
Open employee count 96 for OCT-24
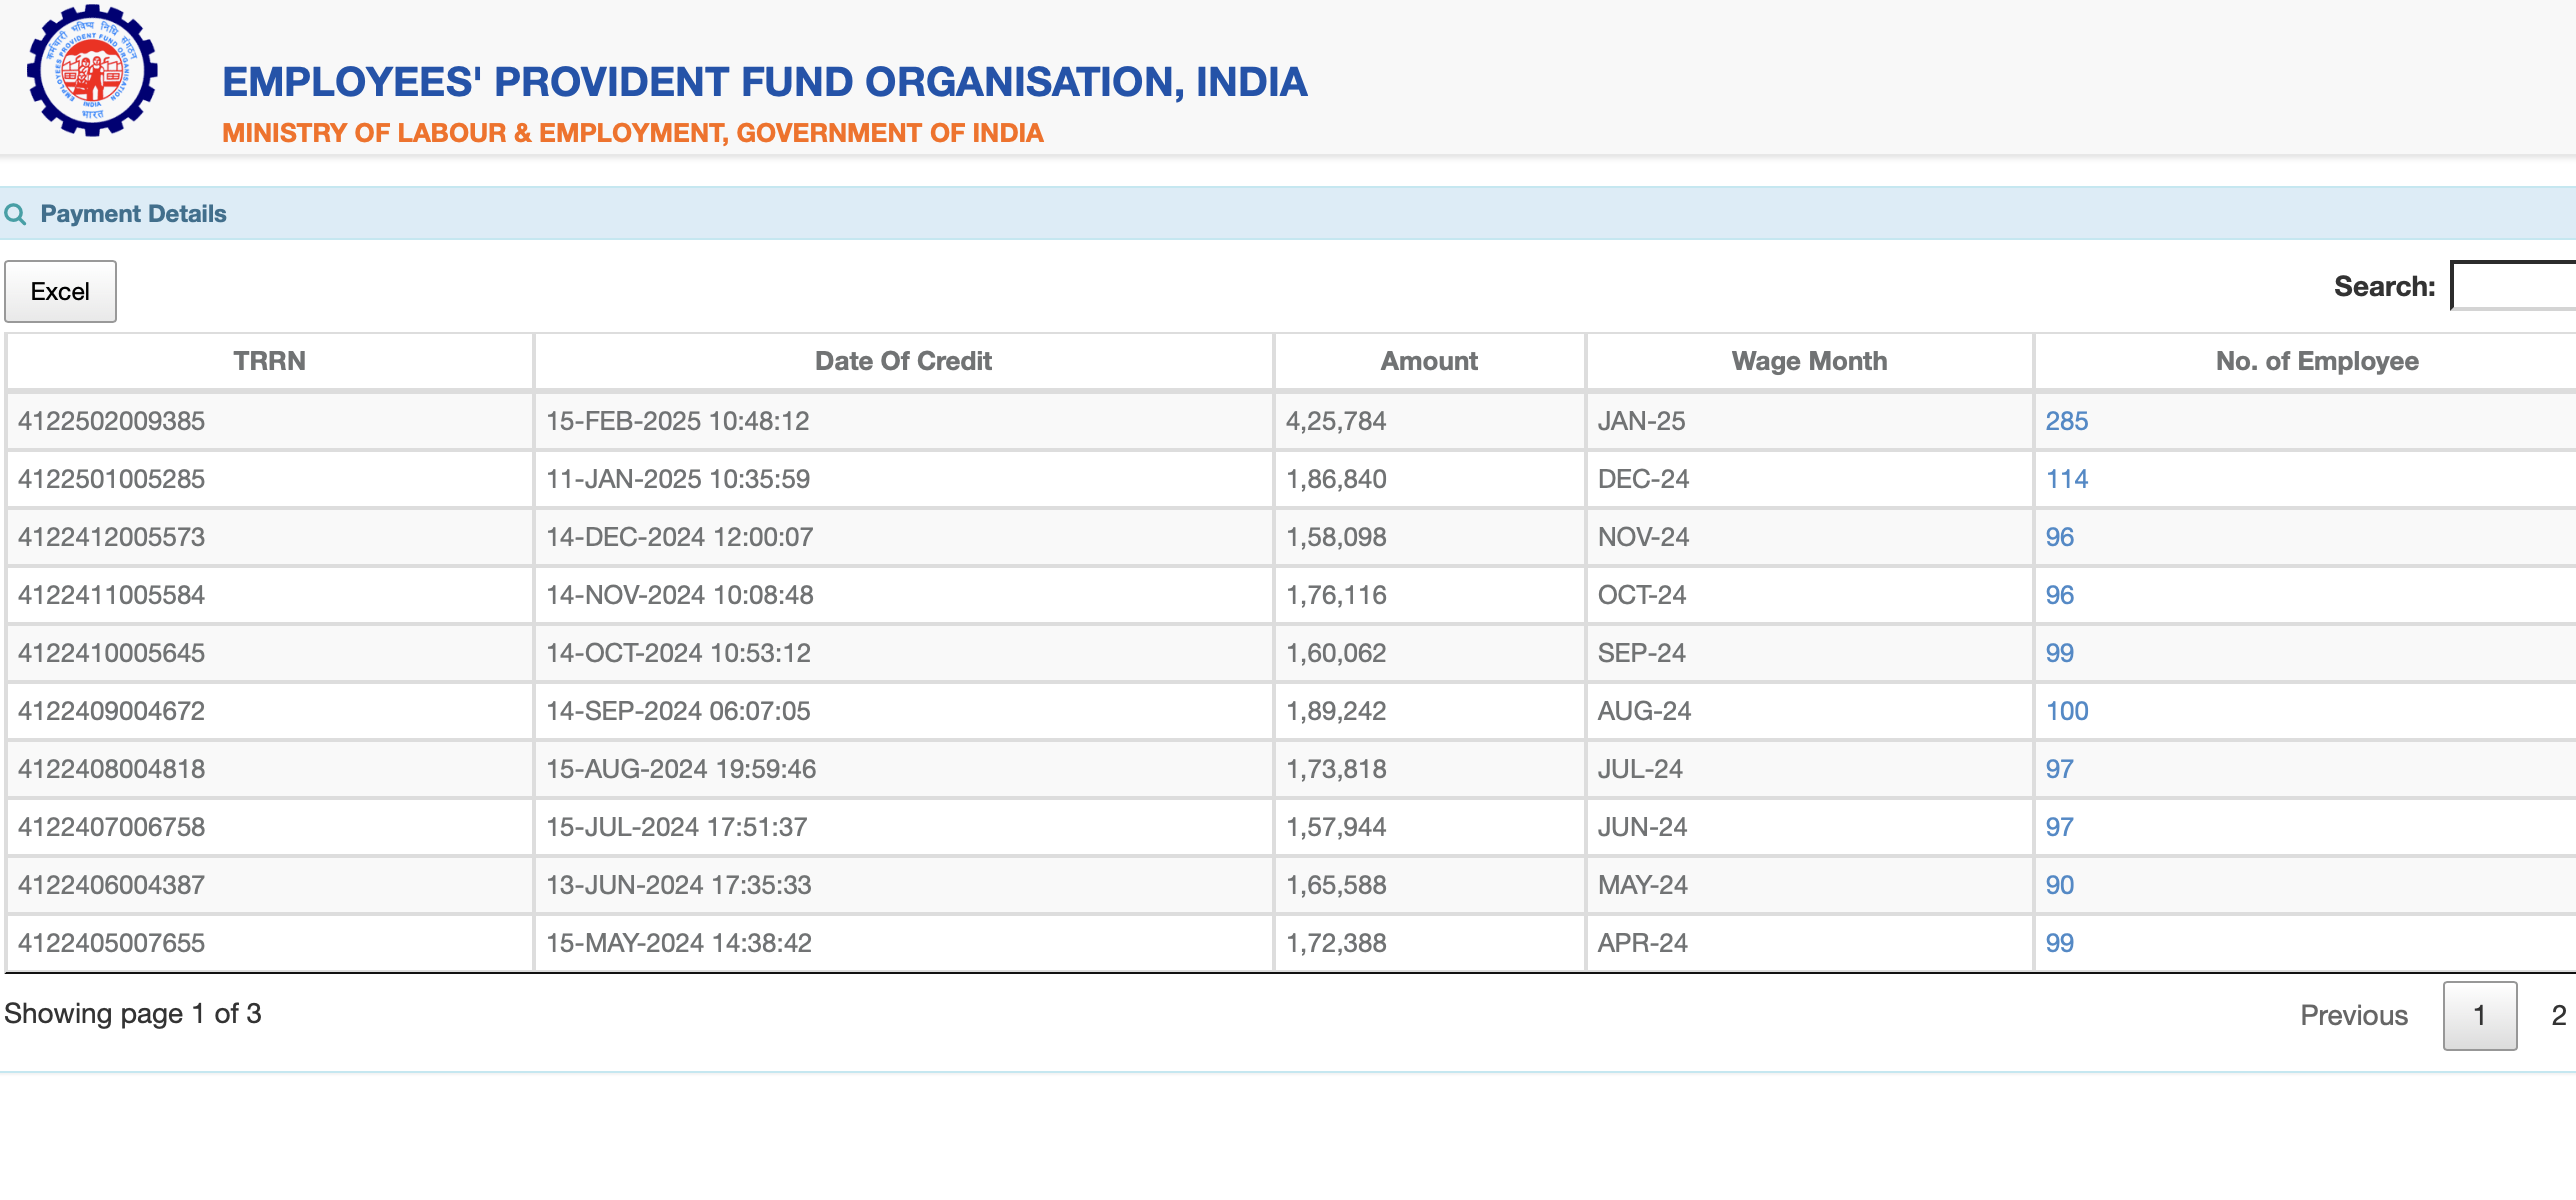tap(2059, 595)
